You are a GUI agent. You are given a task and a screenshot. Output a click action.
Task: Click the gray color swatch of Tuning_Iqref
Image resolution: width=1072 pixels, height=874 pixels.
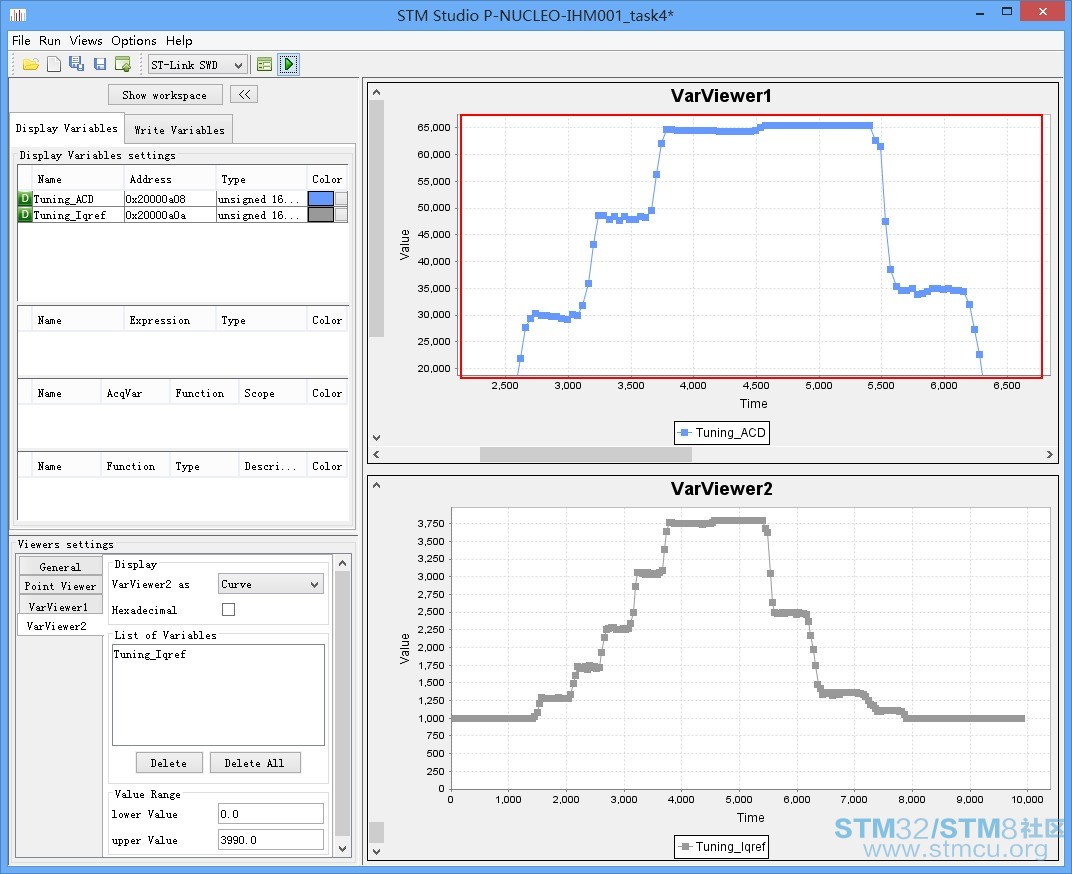click(x=321, y=215)
